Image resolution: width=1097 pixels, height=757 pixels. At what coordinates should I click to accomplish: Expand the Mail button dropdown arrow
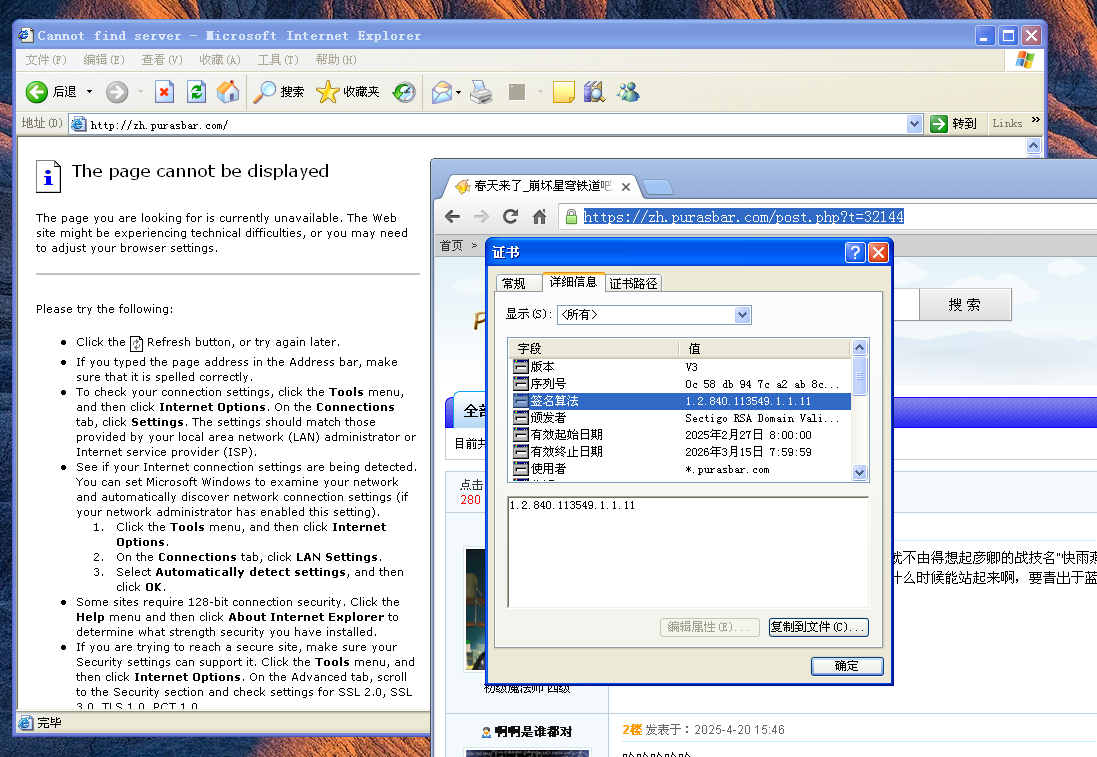pos(458,92)
